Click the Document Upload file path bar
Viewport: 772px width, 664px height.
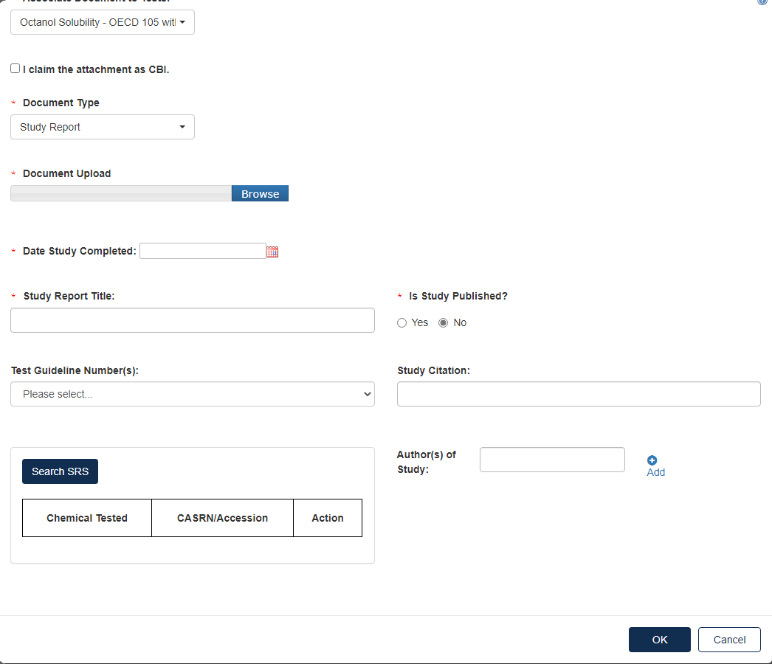[120, 194]
